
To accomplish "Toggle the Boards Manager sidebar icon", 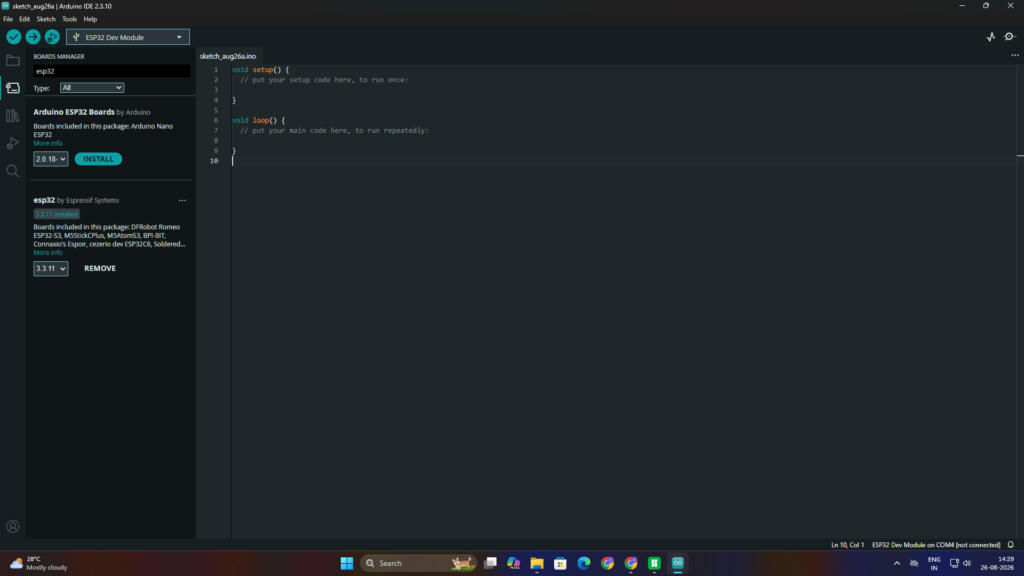I will click(12, 88).
